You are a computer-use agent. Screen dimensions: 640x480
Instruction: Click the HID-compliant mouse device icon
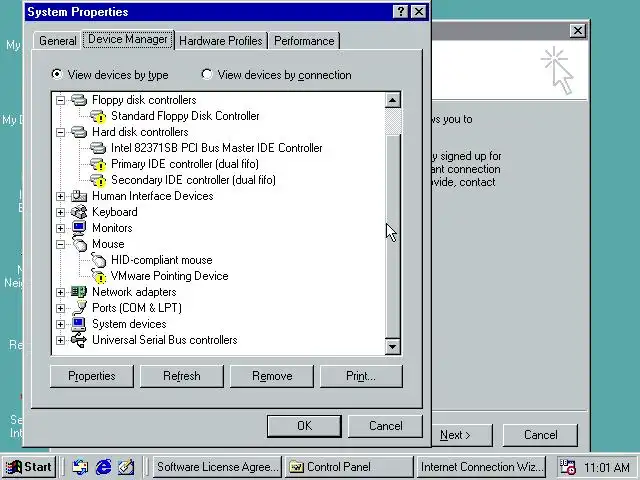[98, 260]
